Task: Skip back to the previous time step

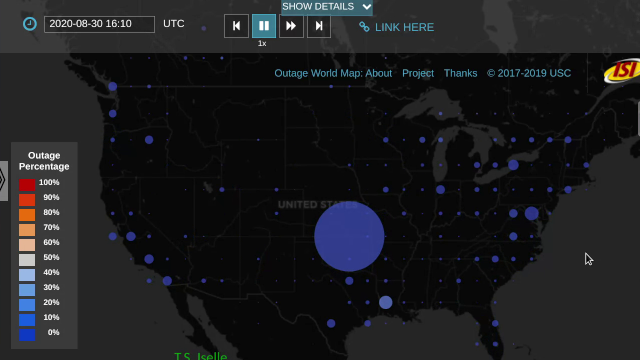Action: point(236,26)
